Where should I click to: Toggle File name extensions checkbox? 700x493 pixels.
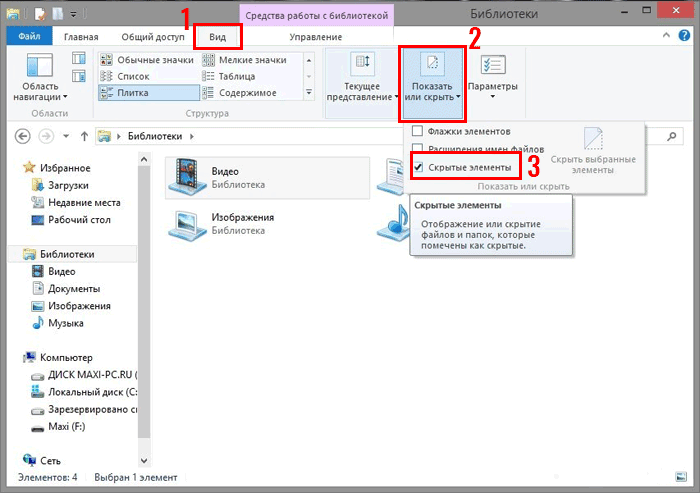(418, 149)
